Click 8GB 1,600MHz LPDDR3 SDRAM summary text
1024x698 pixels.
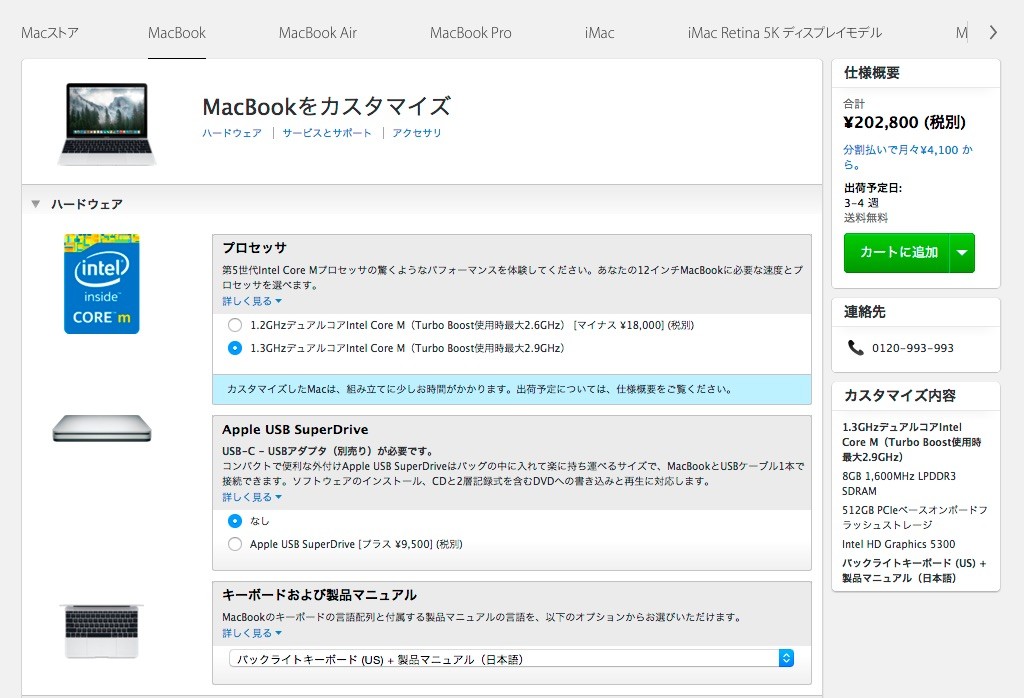coord(899,484)
